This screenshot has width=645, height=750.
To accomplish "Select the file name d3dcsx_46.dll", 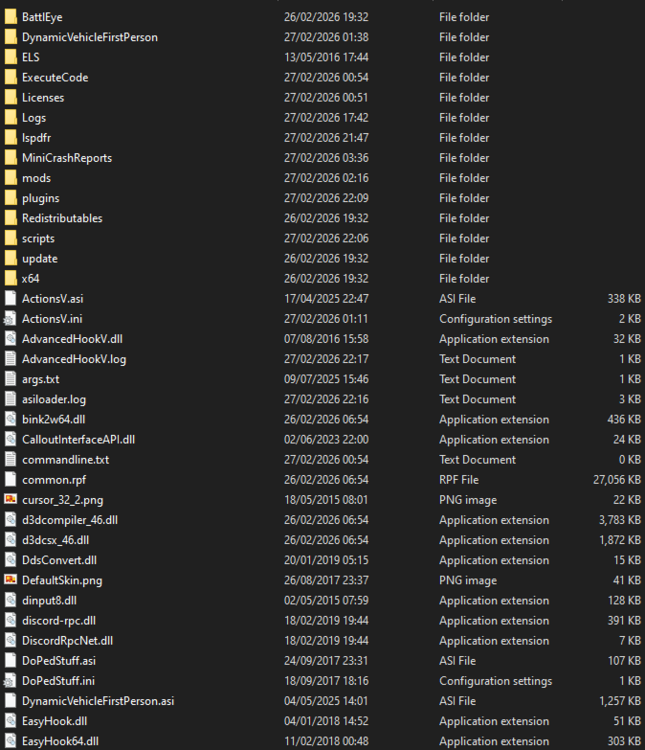I will click(x=56, y=540).
